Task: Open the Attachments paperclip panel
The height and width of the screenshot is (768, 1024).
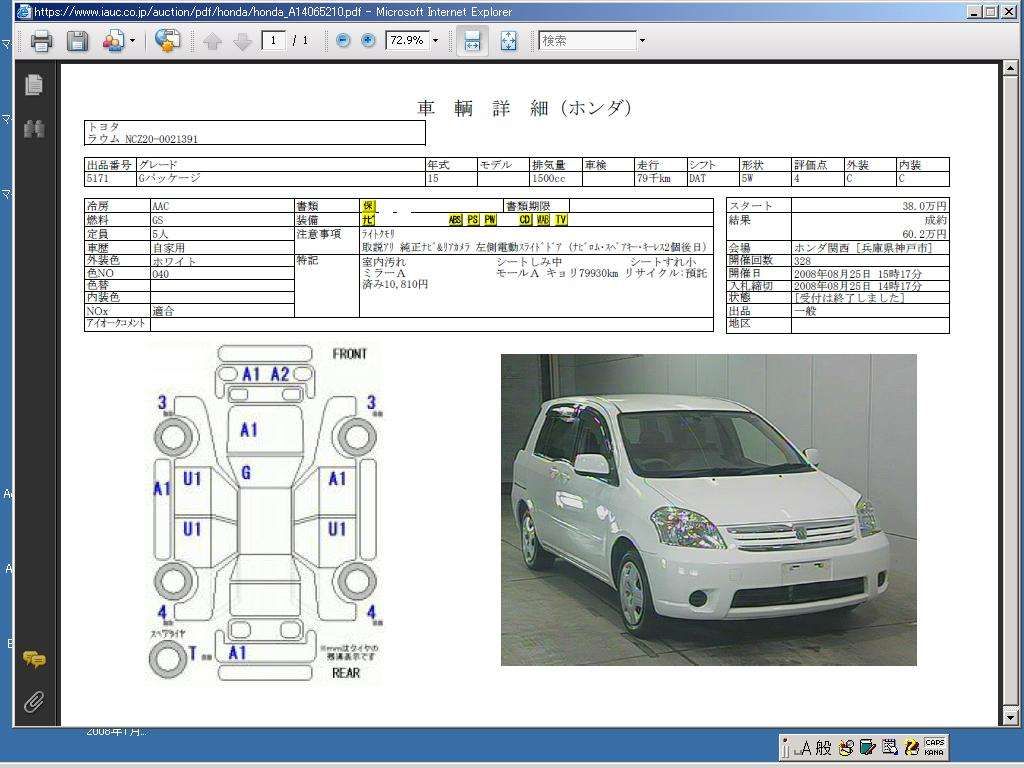Action: 34,702
